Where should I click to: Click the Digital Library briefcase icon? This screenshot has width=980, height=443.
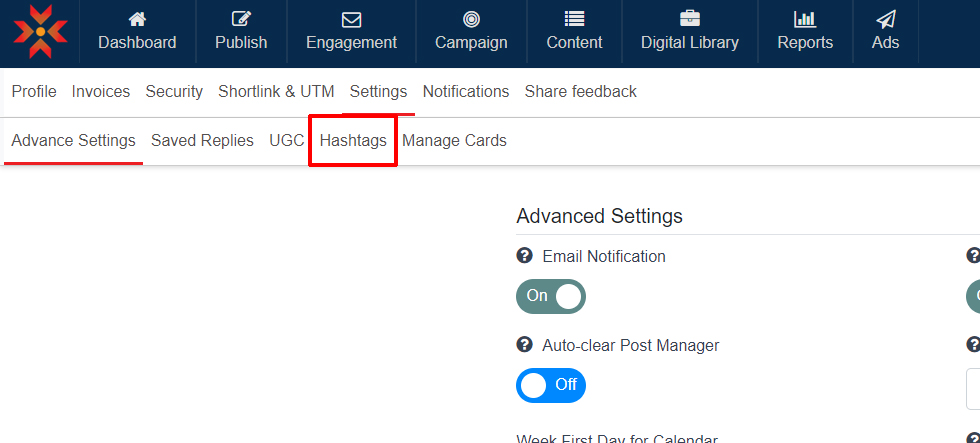click(x=690, y=19)
